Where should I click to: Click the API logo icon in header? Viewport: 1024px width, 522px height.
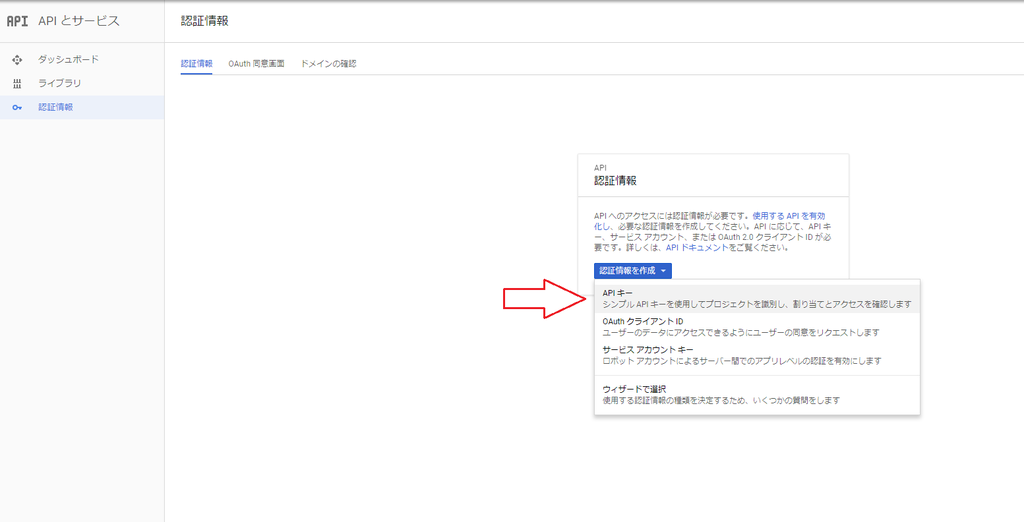tap(17, 21)
